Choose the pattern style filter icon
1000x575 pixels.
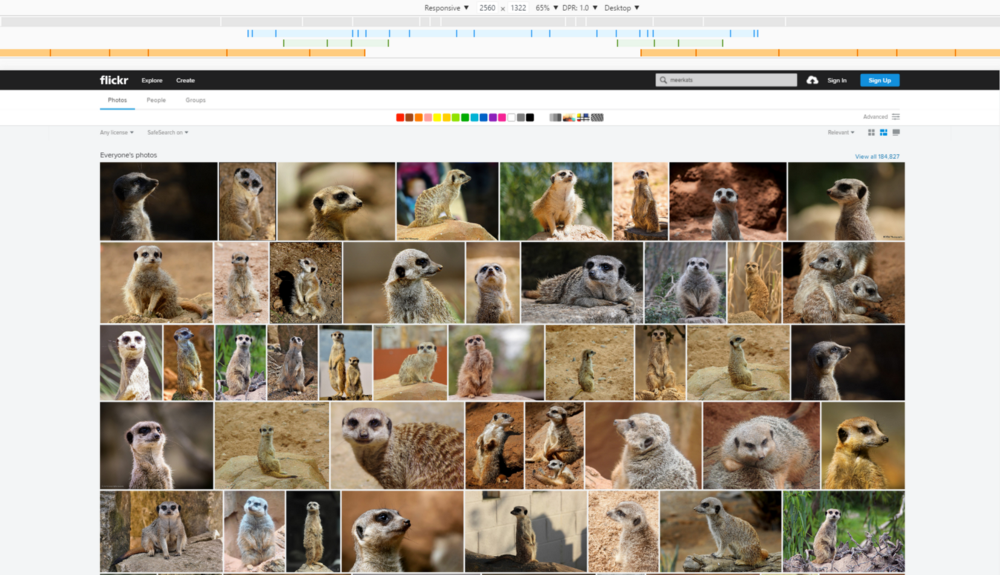pyautogui.click(x=597, y=117)
